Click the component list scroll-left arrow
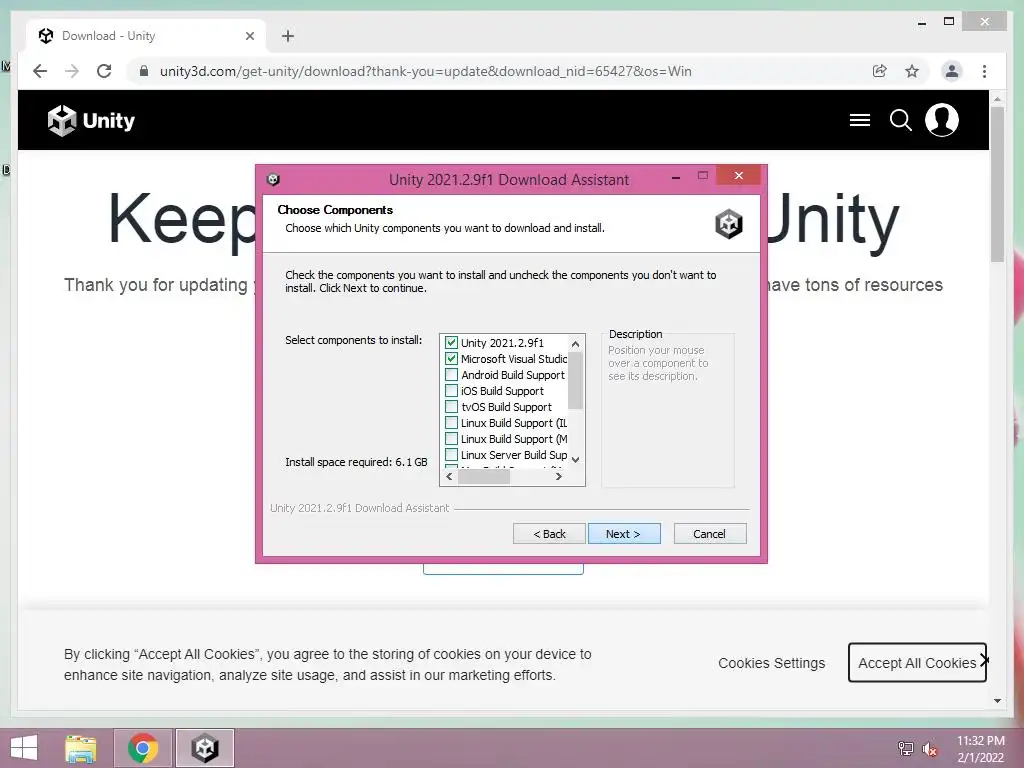Image resolution: width=1024 pixels, height=768 pixels. tap(449, 477)
